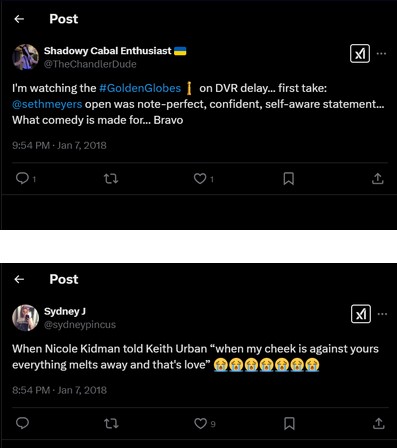Open more options on Sydney J post
397x448 pixels.
click(382, 314)
